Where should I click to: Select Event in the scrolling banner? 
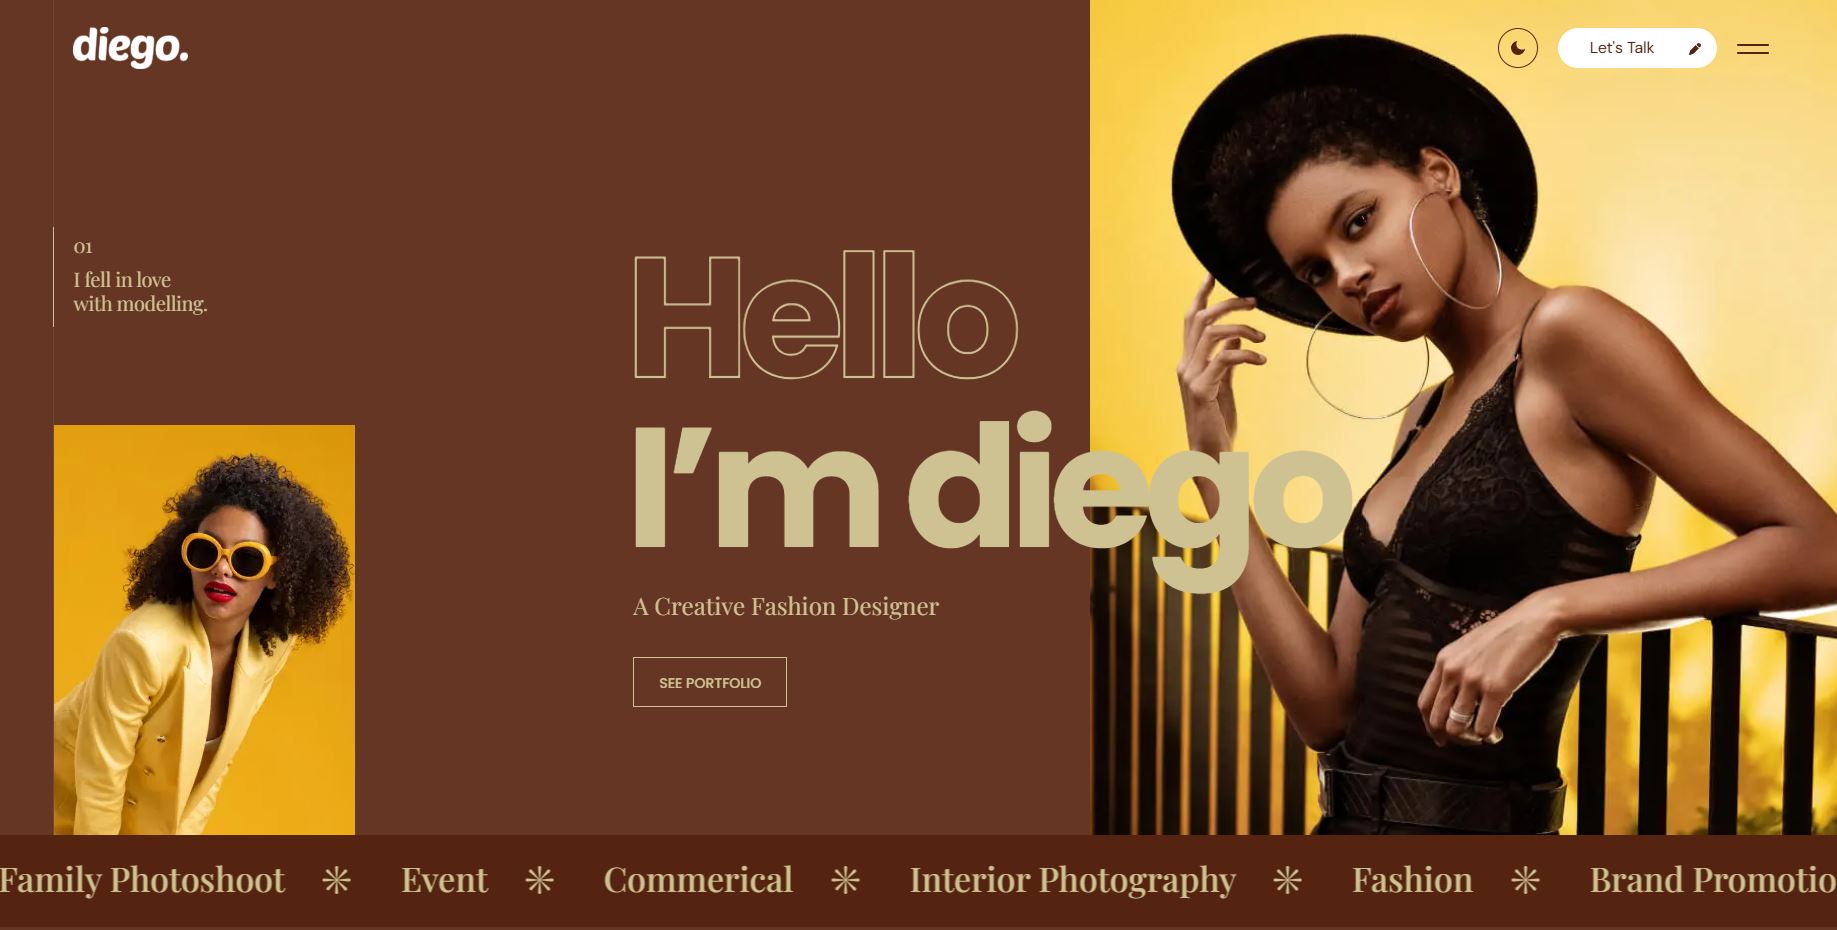point(444,880)
